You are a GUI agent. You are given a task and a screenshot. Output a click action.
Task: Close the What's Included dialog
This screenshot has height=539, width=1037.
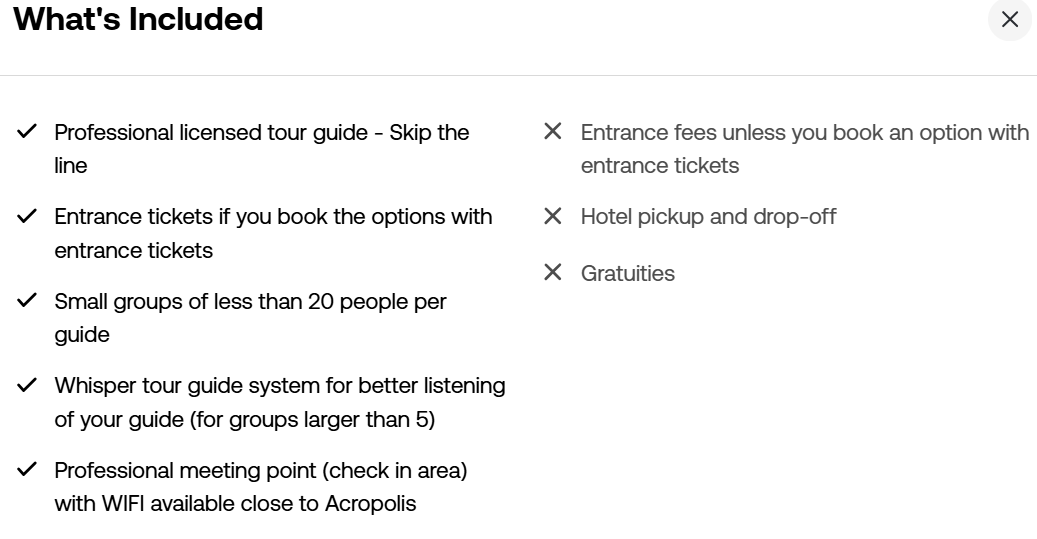tap(1009, 19)
